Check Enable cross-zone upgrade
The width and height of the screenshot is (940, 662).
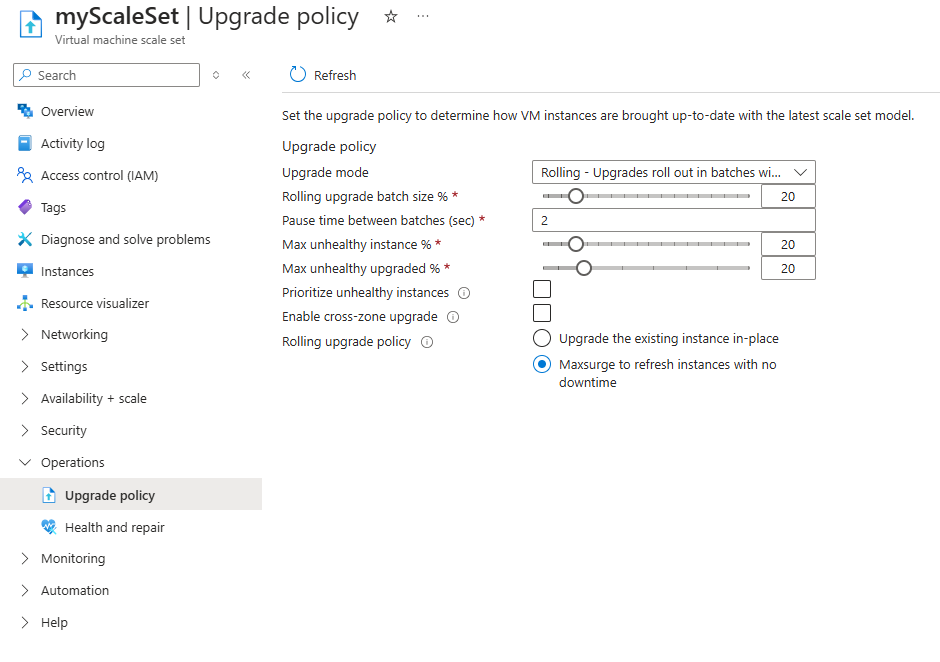541,313
